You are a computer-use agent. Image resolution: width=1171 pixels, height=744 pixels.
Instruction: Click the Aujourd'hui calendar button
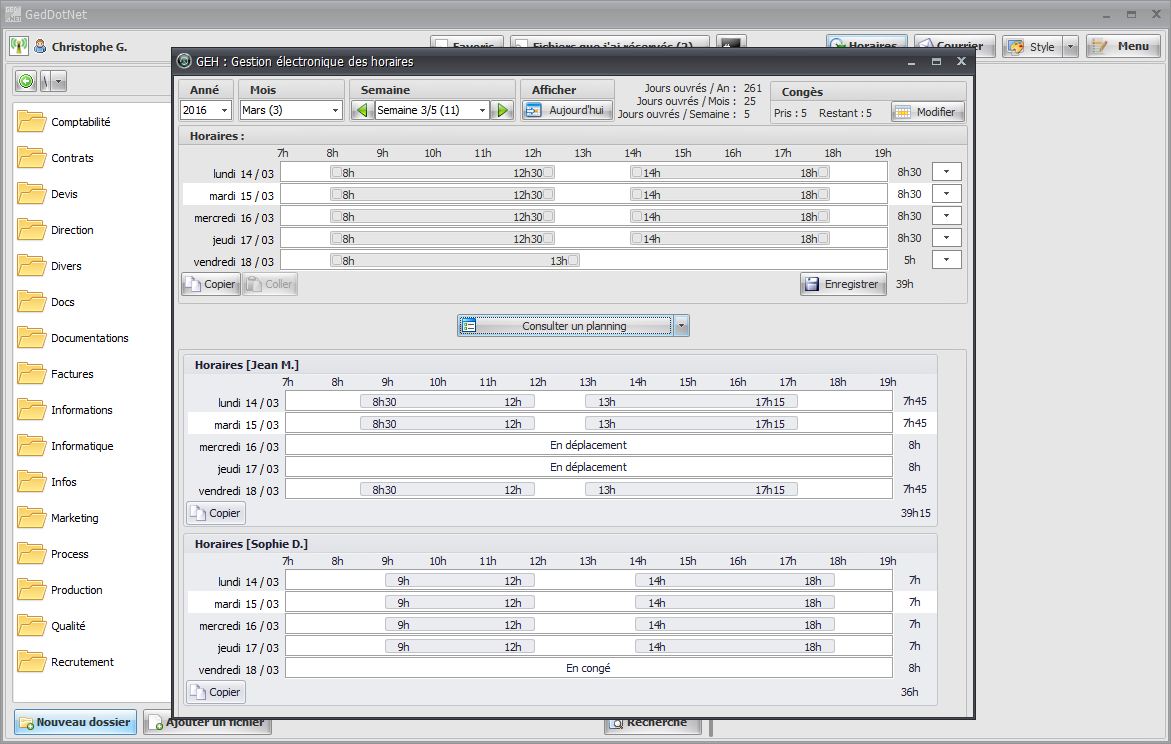tap(567, 110)
